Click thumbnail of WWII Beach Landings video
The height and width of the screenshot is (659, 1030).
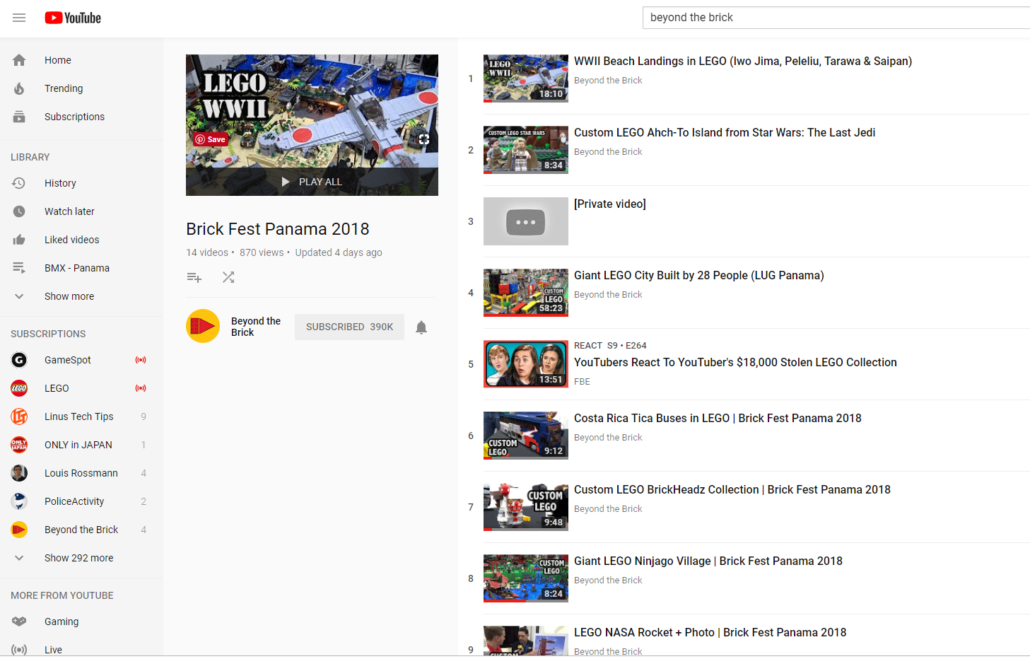click(526, 78)
